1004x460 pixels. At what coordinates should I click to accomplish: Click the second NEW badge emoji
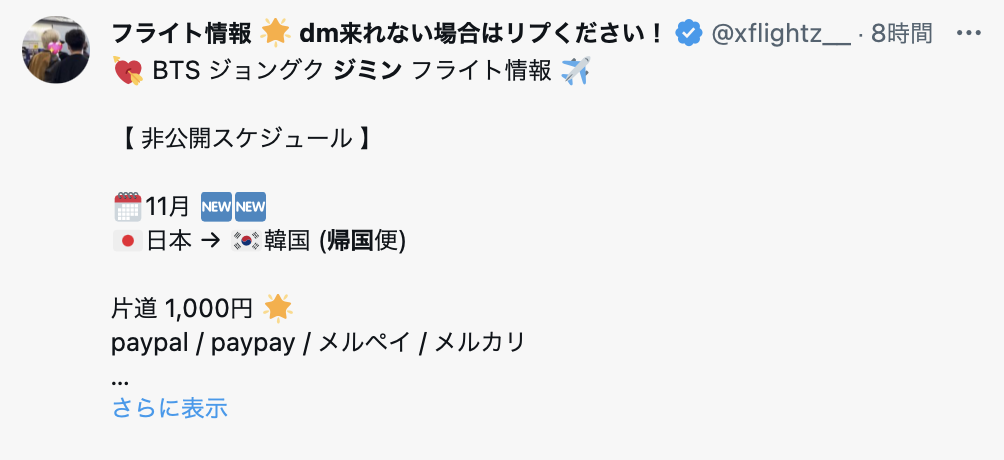click(250, 206)
